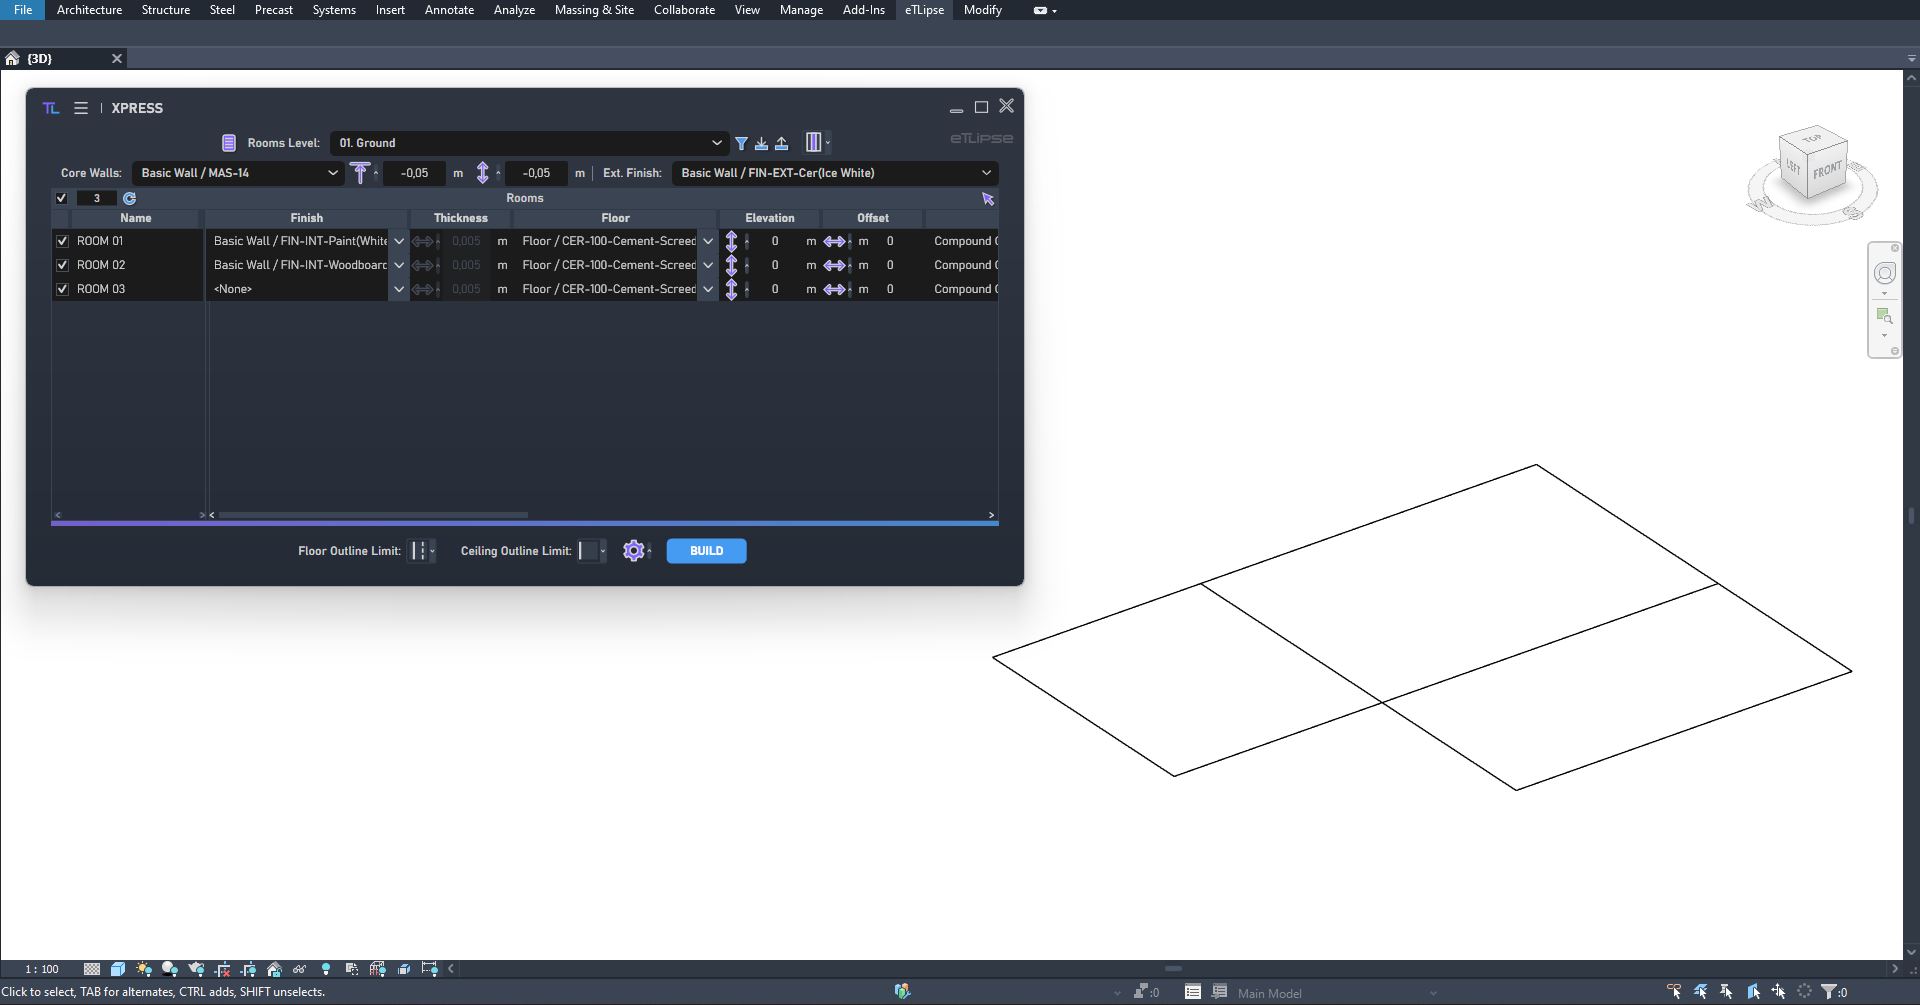The height and width of the screenshot is (1005, 1920).
Task: Toggle Sun Path icon in view control bar
Action: [x=144, y=969]
